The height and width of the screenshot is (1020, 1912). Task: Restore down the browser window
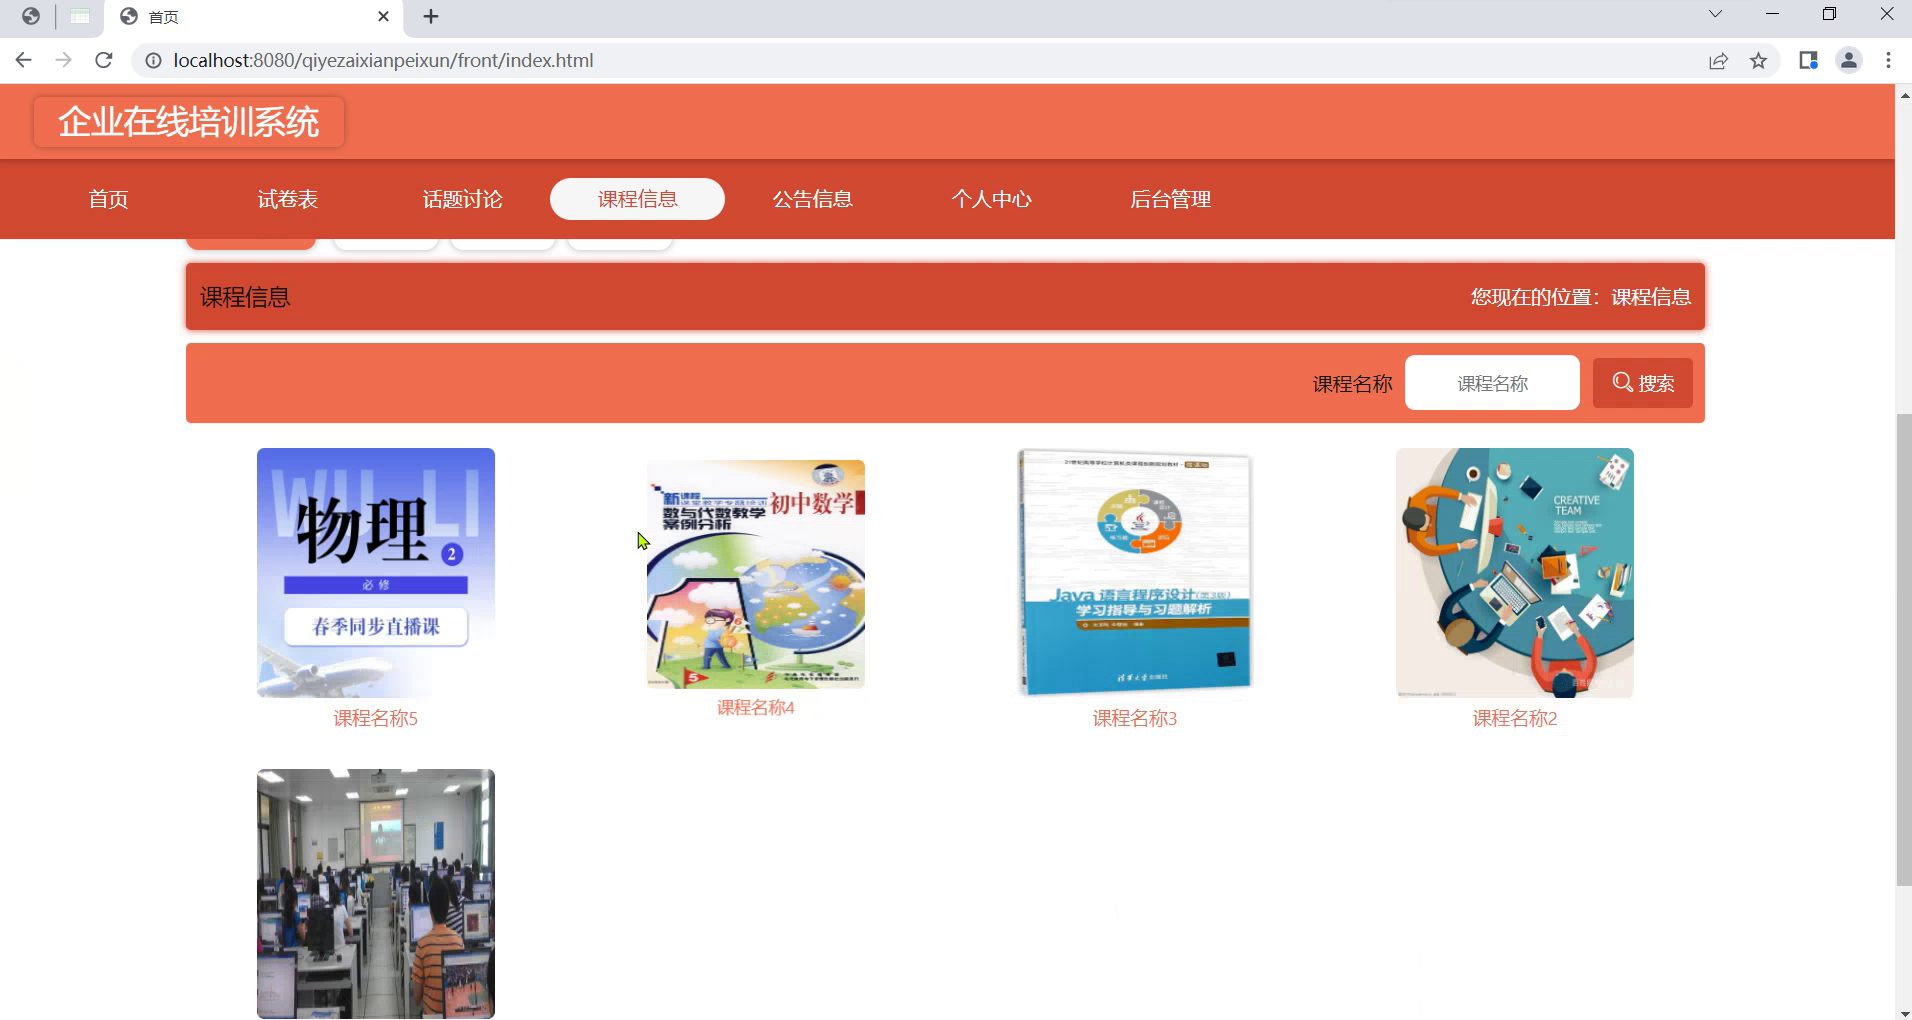[x=1829, y=14]
